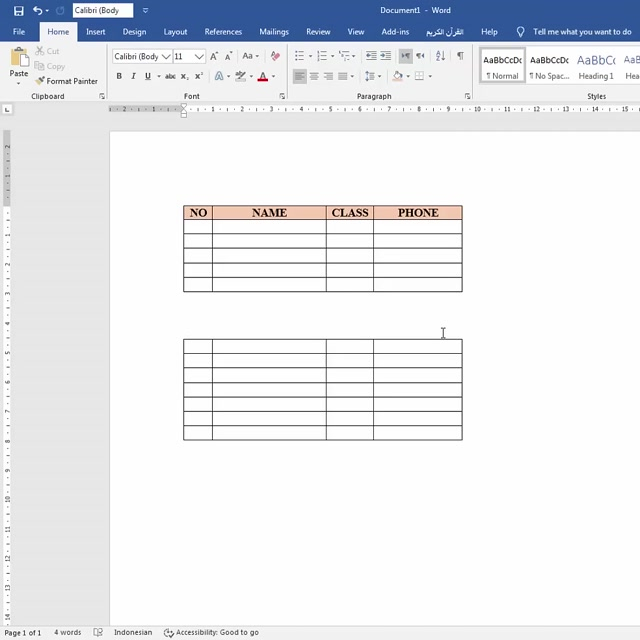Click the Save icon in quick access toolbar
The height and width of the screenshot is (640, 640).
18,10
